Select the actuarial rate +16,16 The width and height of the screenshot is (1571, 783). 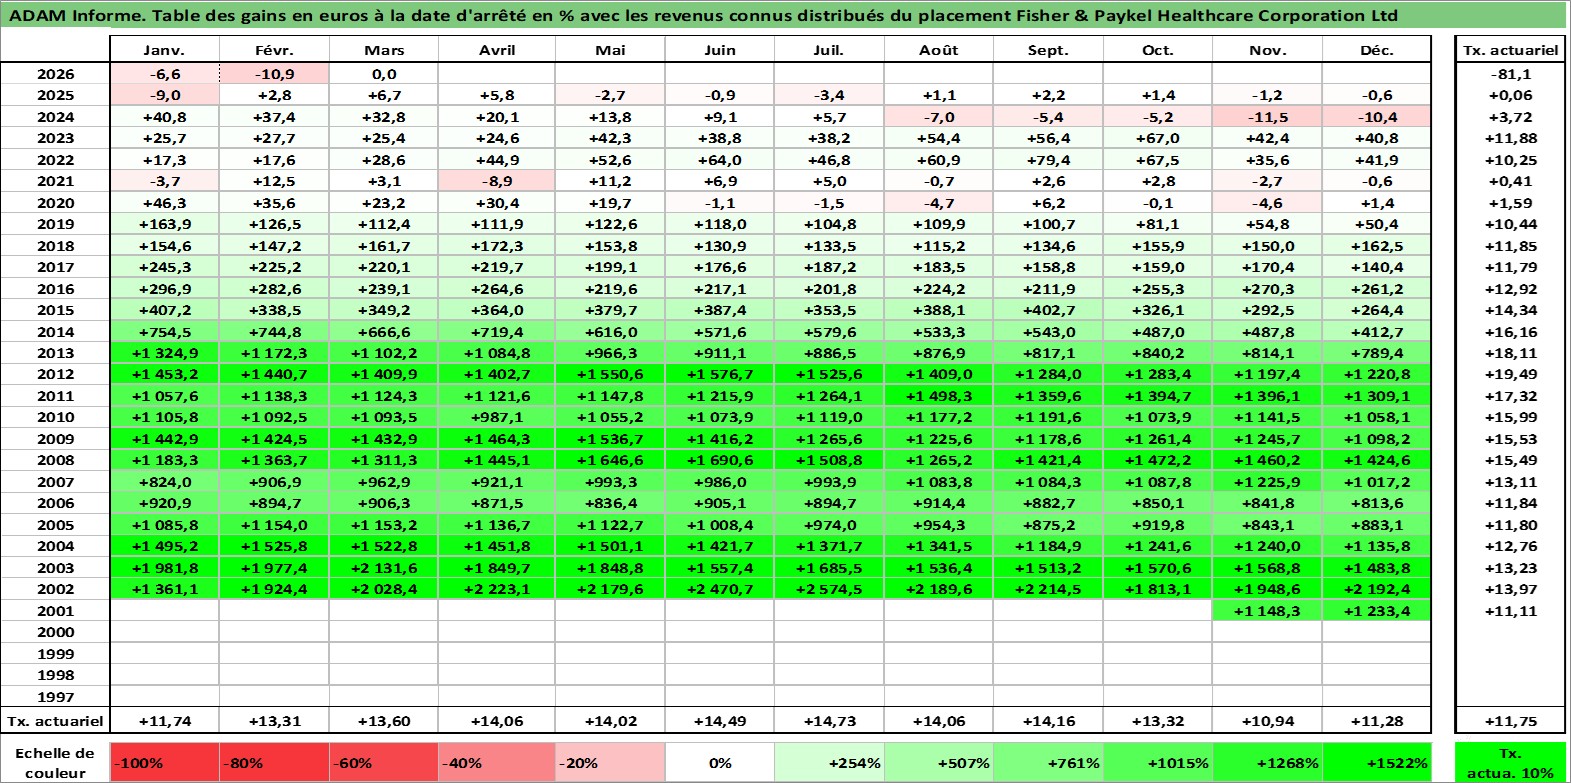coord(1510,332)
